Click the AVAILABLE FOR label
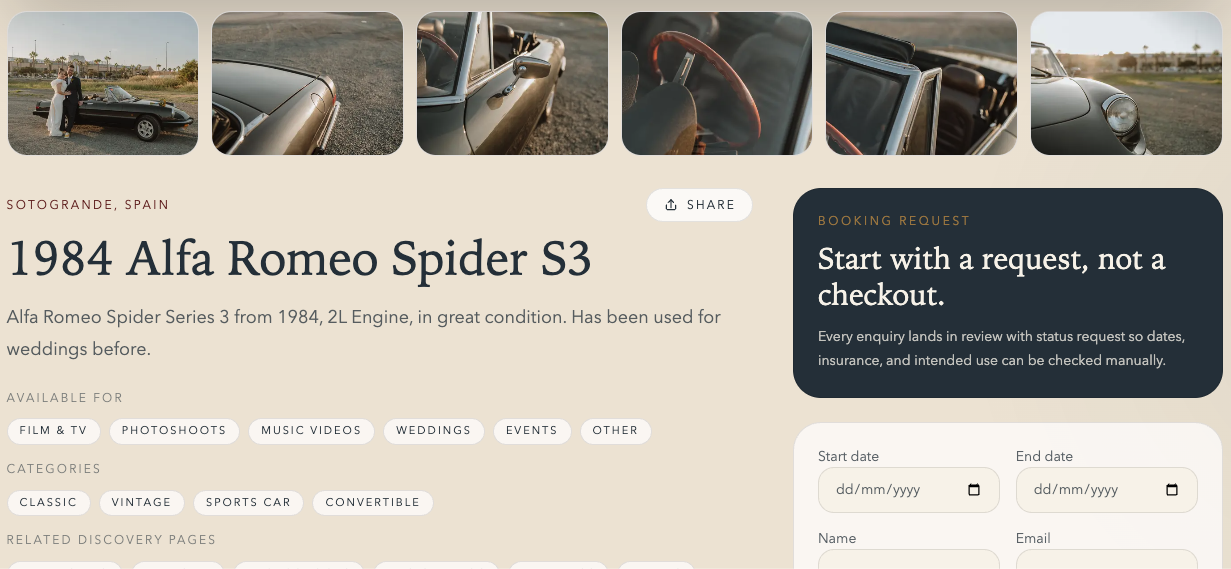1231x569 pixels. point(65,398)
